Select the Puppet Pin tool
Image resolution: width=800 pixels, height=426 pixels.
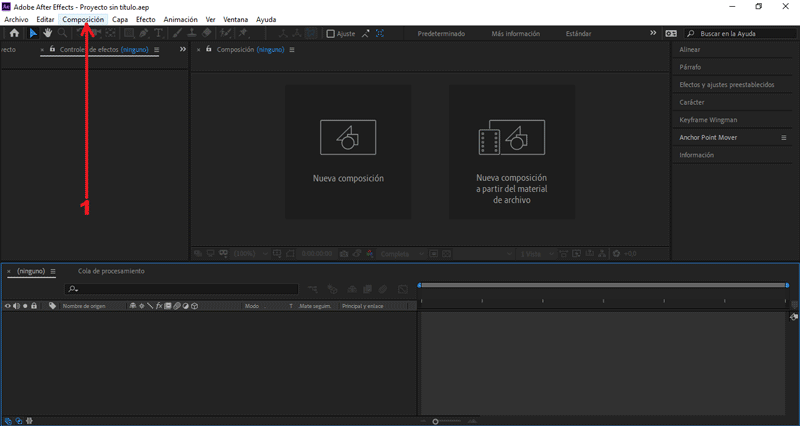pos(243,33)
